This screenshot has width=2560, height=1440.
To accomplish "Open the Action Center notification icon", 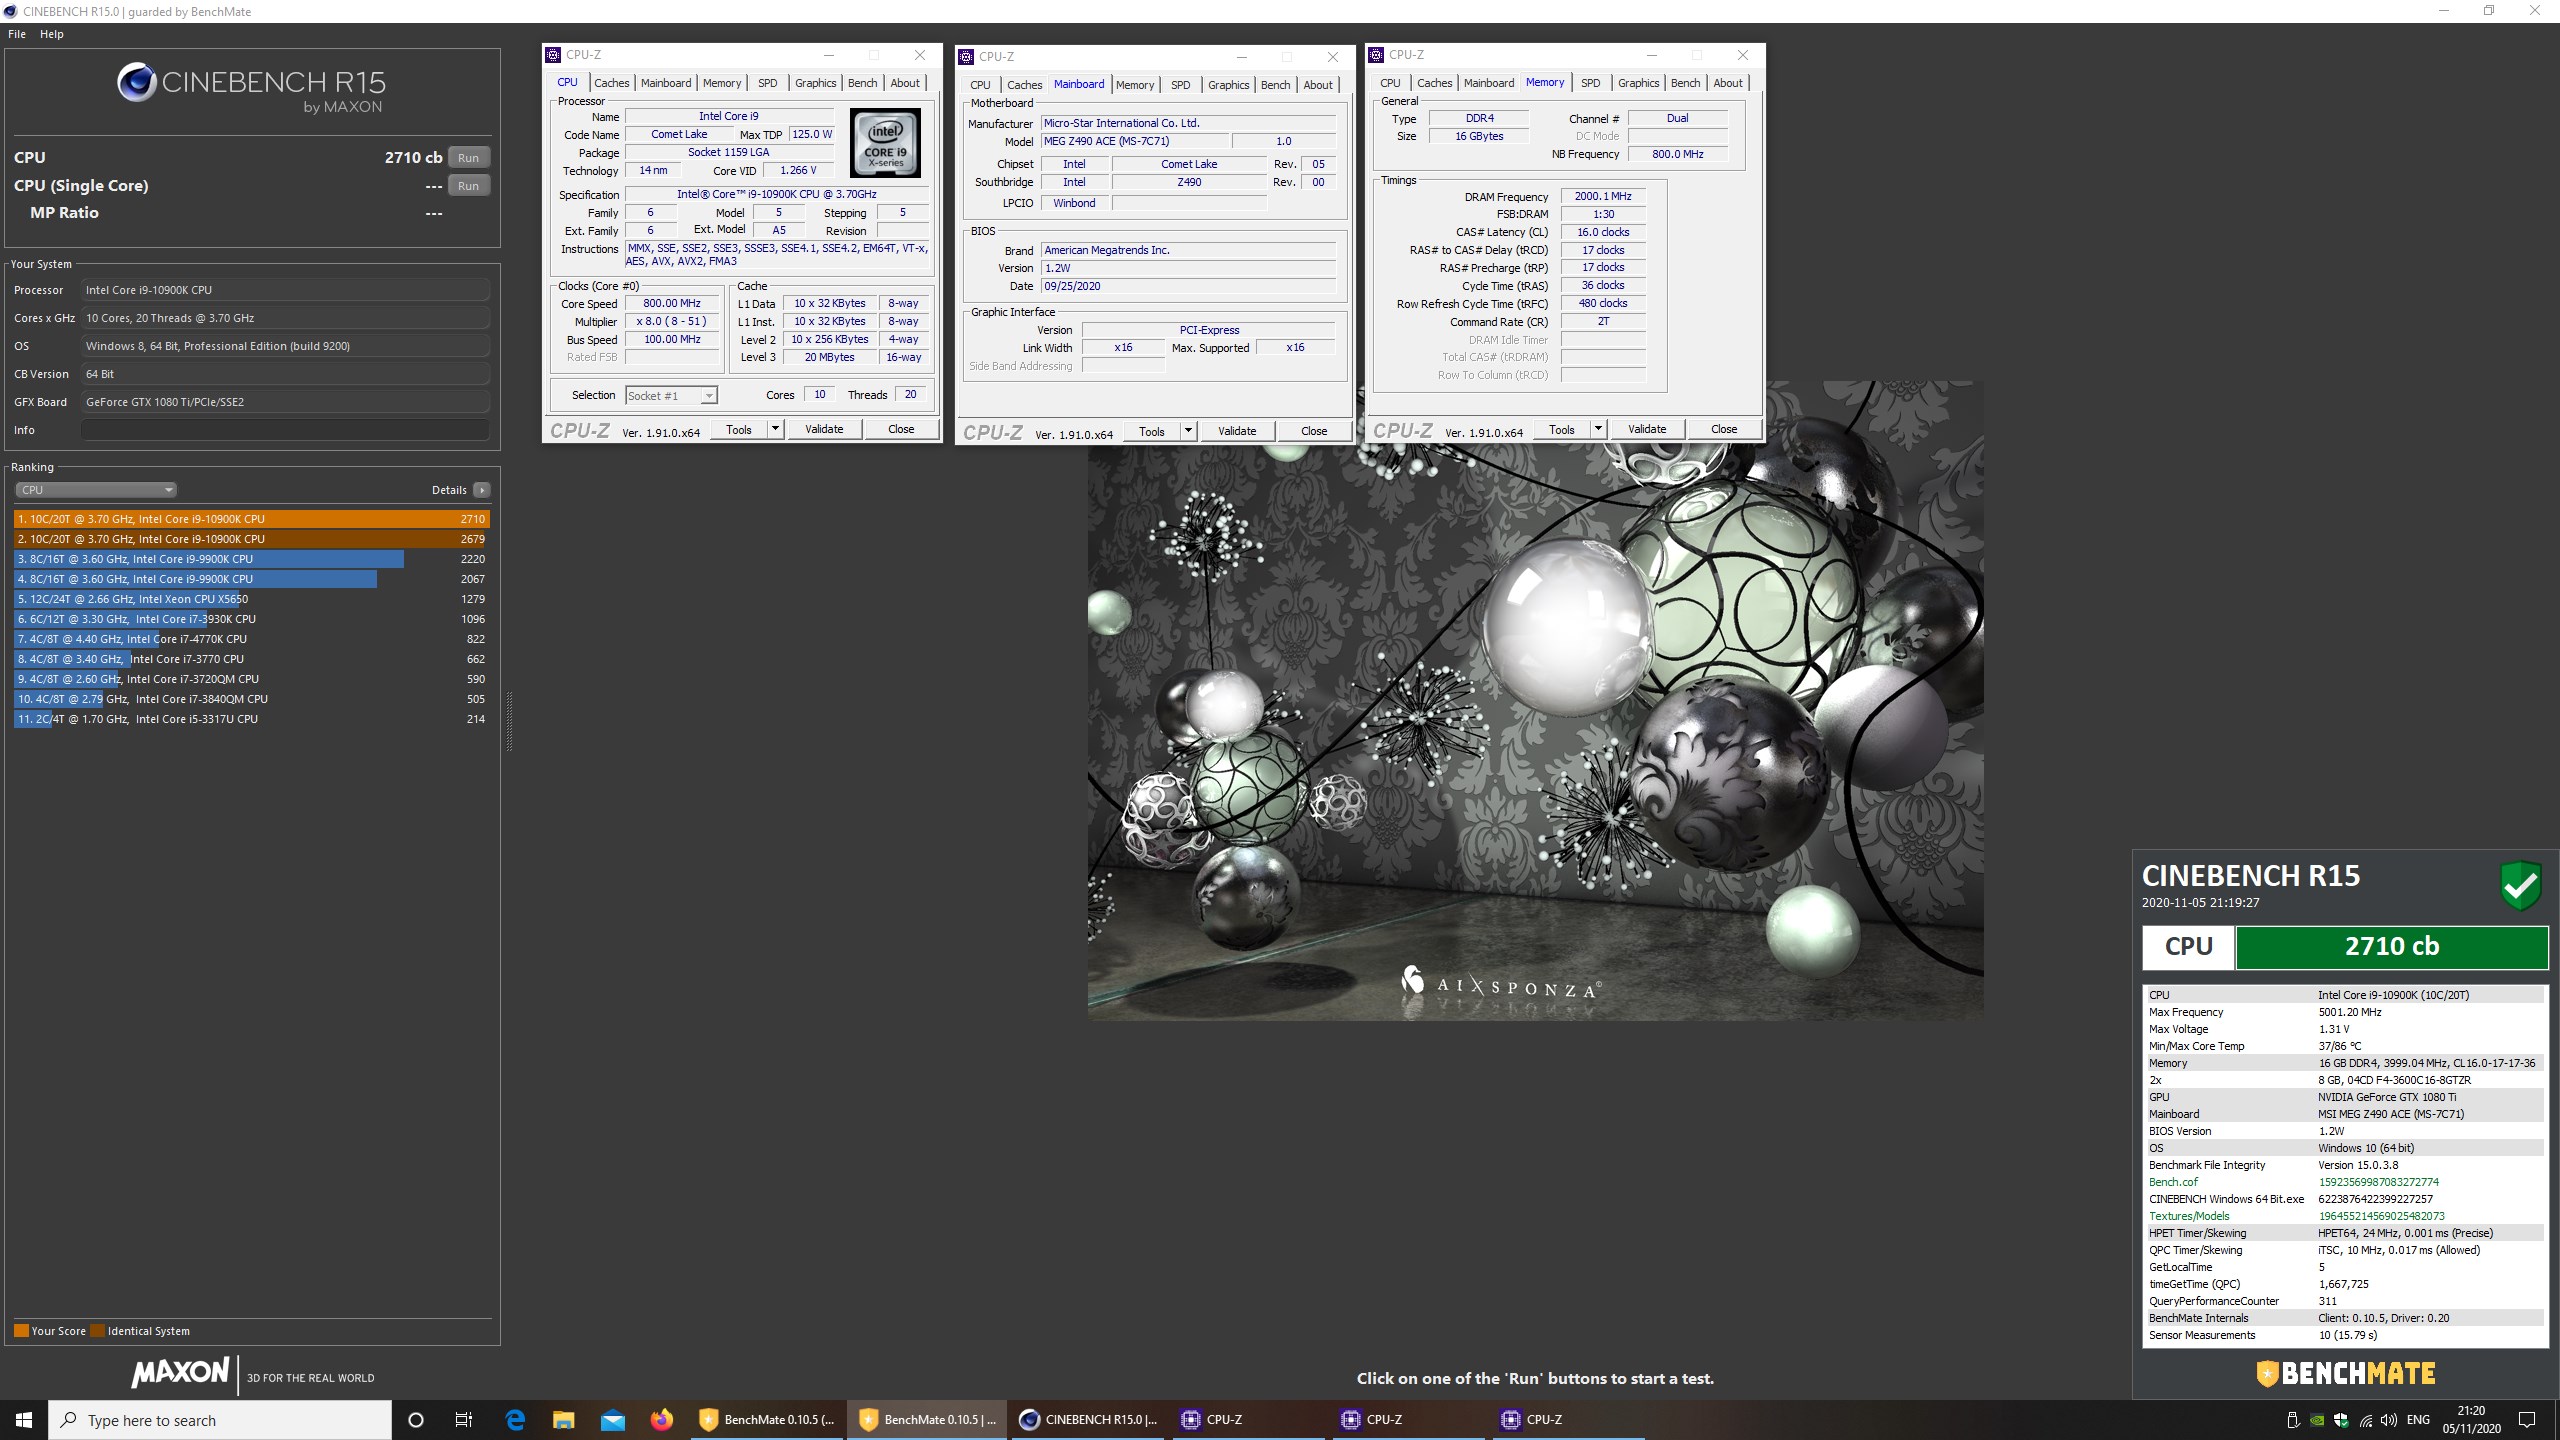I will pos(2527,1420).
